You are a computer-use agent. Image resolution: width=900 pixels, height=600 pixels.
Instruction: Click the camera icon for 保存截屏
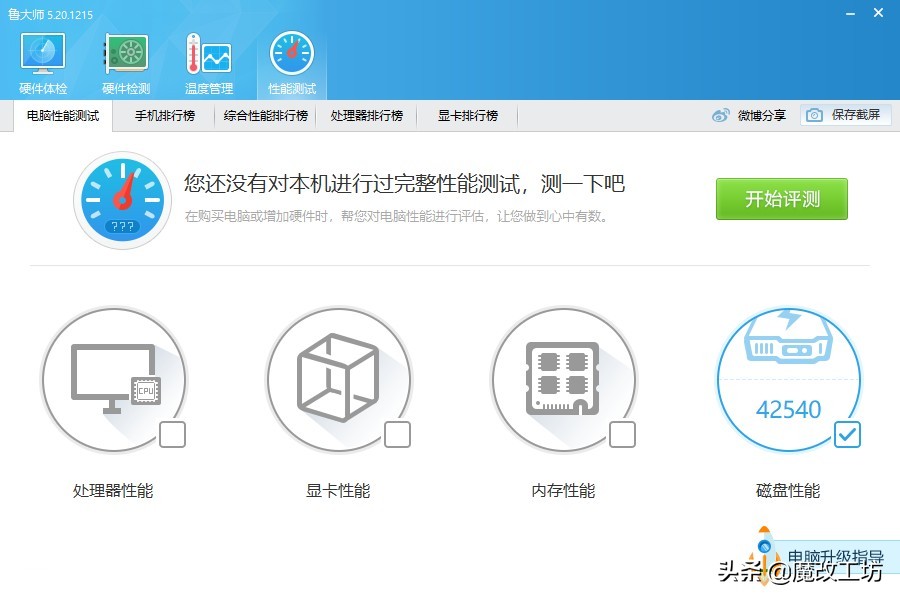[814, 115]
